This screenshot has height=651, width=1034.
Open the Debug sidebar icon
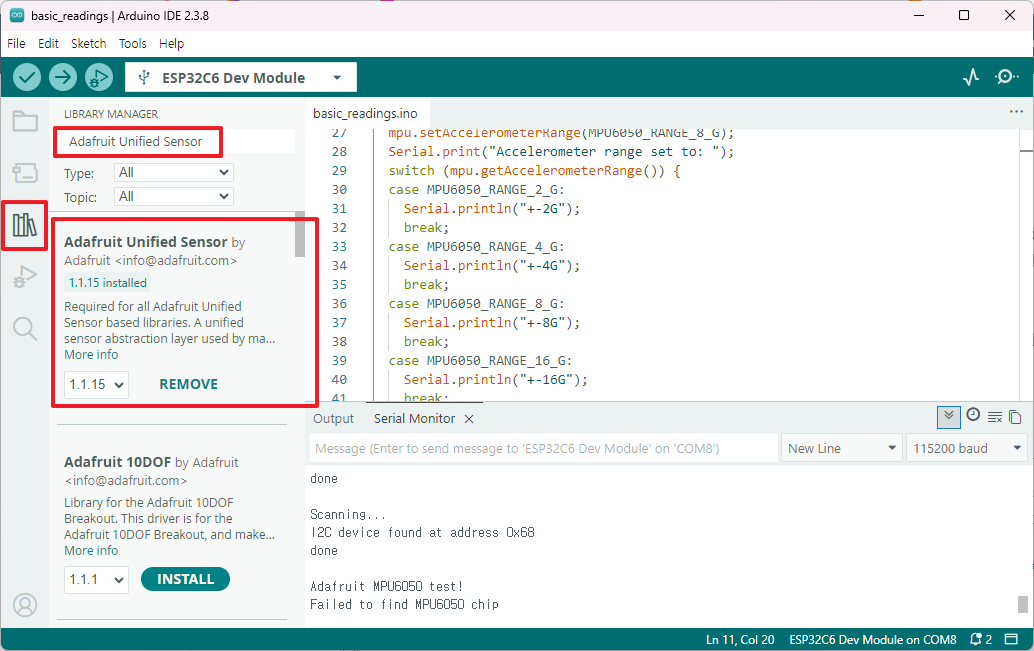coord(25,276)
